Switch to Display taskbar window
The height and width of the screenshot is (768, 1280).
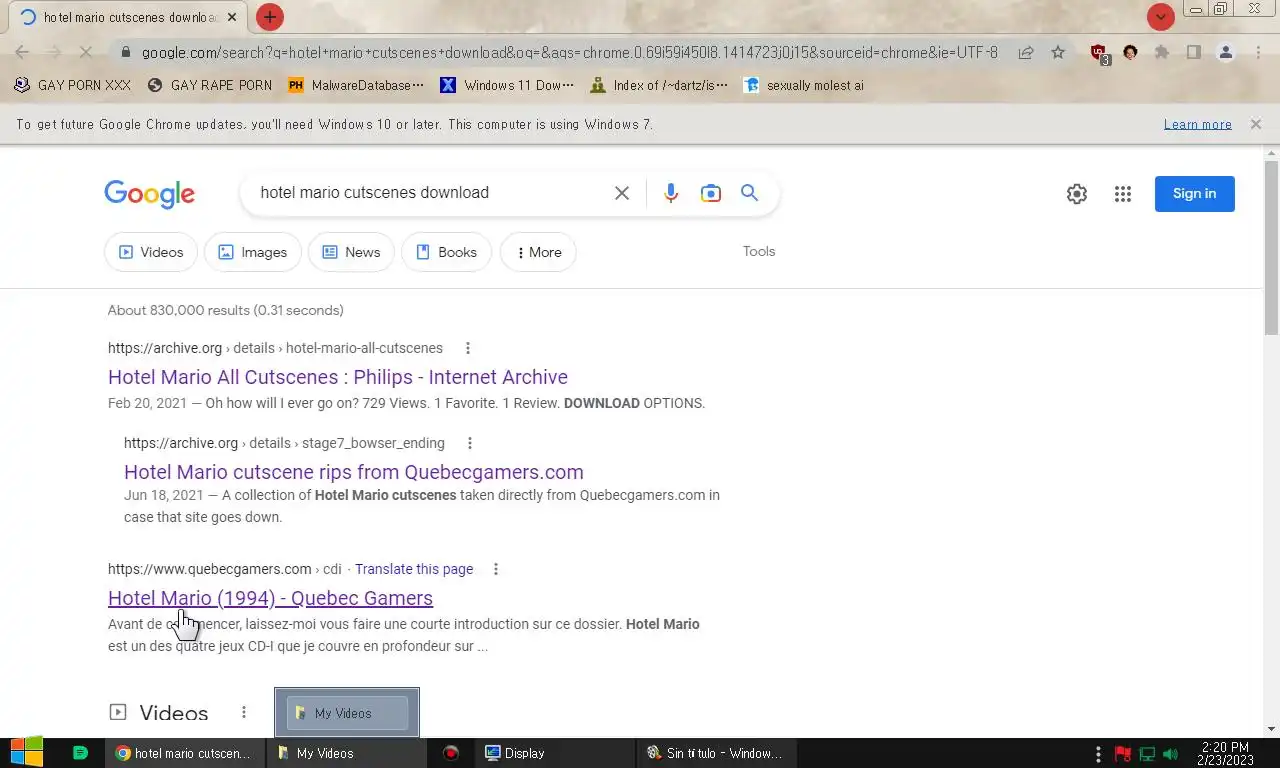pos(555,753)
